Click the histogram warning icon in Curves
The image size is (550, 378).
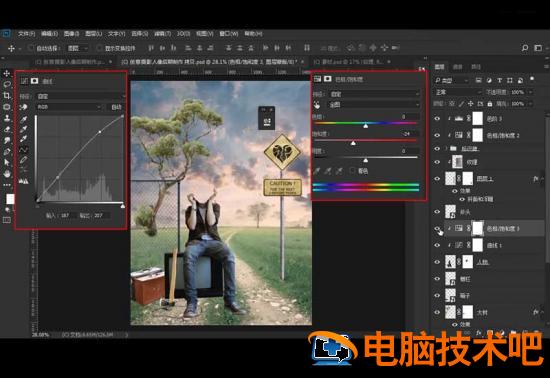tap(24, 181)
